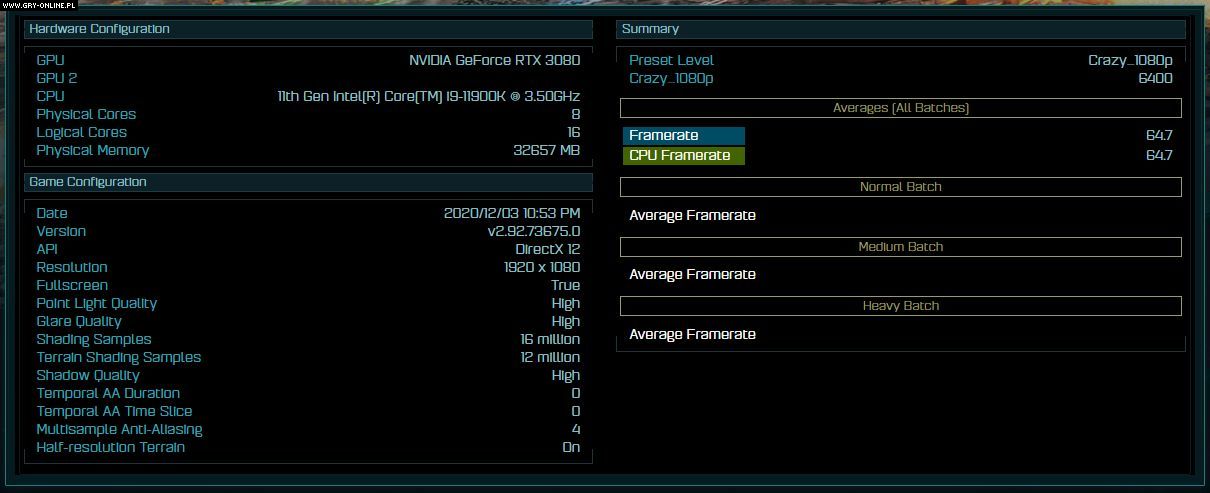Select the Summary panel header
Screen dimensions: 1210x493
click(x=901, y=30)
